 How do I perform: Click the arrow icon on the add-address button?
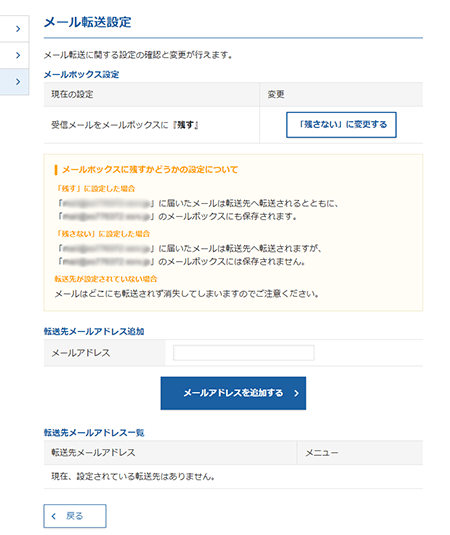click(296, 393)
